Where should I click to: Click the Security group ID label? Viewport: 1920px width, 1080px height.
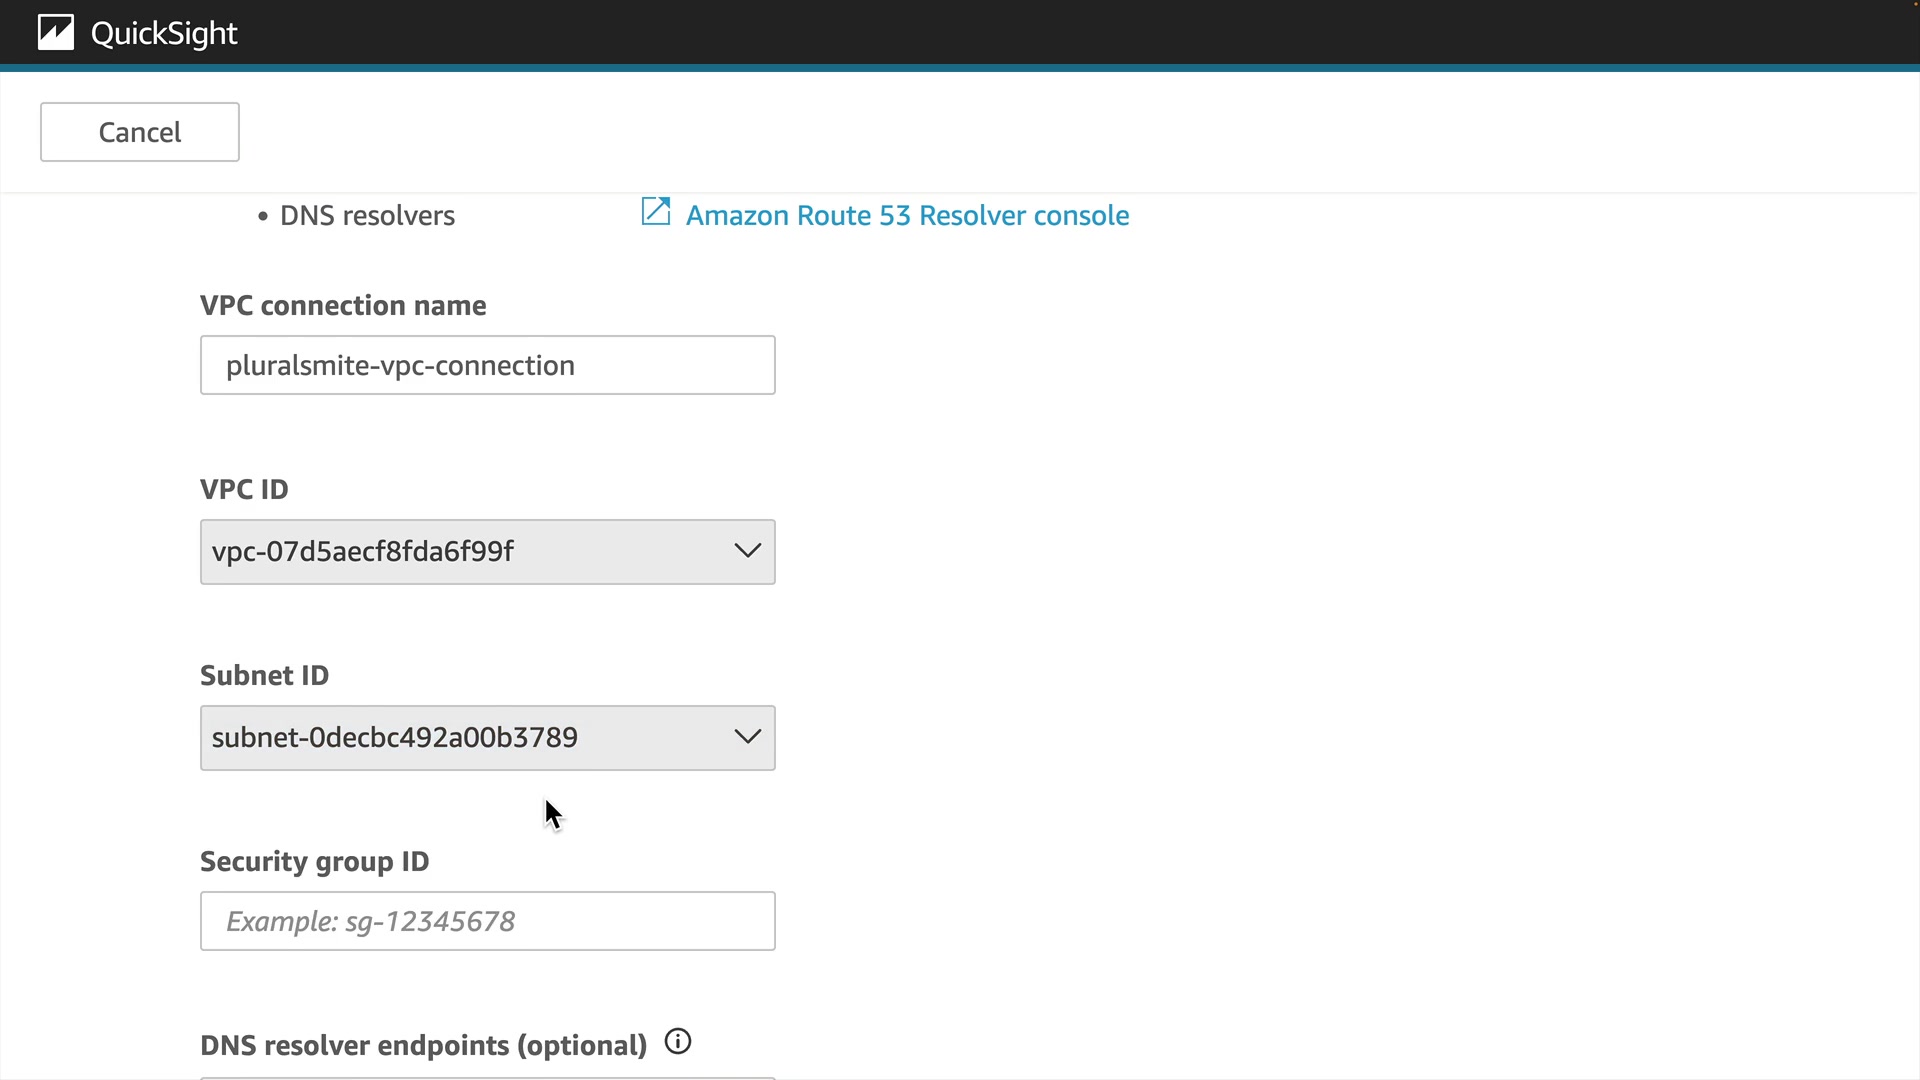coord(314,861)
